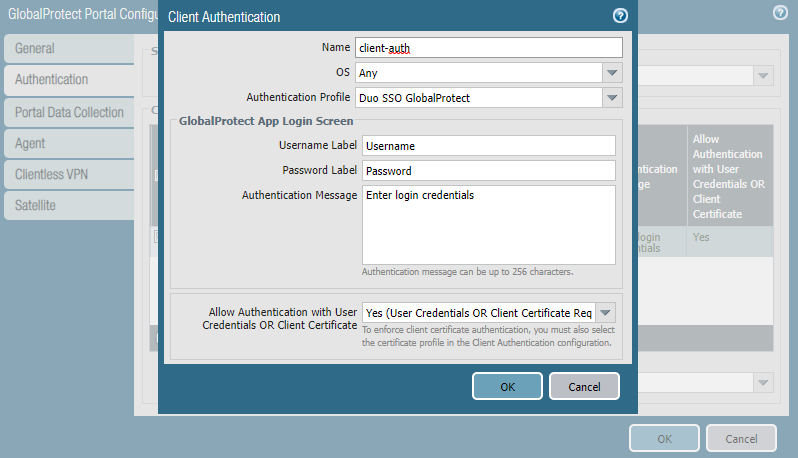Open the Agent tab
Screen dimensions: 798x458
(x=69, y=144)
